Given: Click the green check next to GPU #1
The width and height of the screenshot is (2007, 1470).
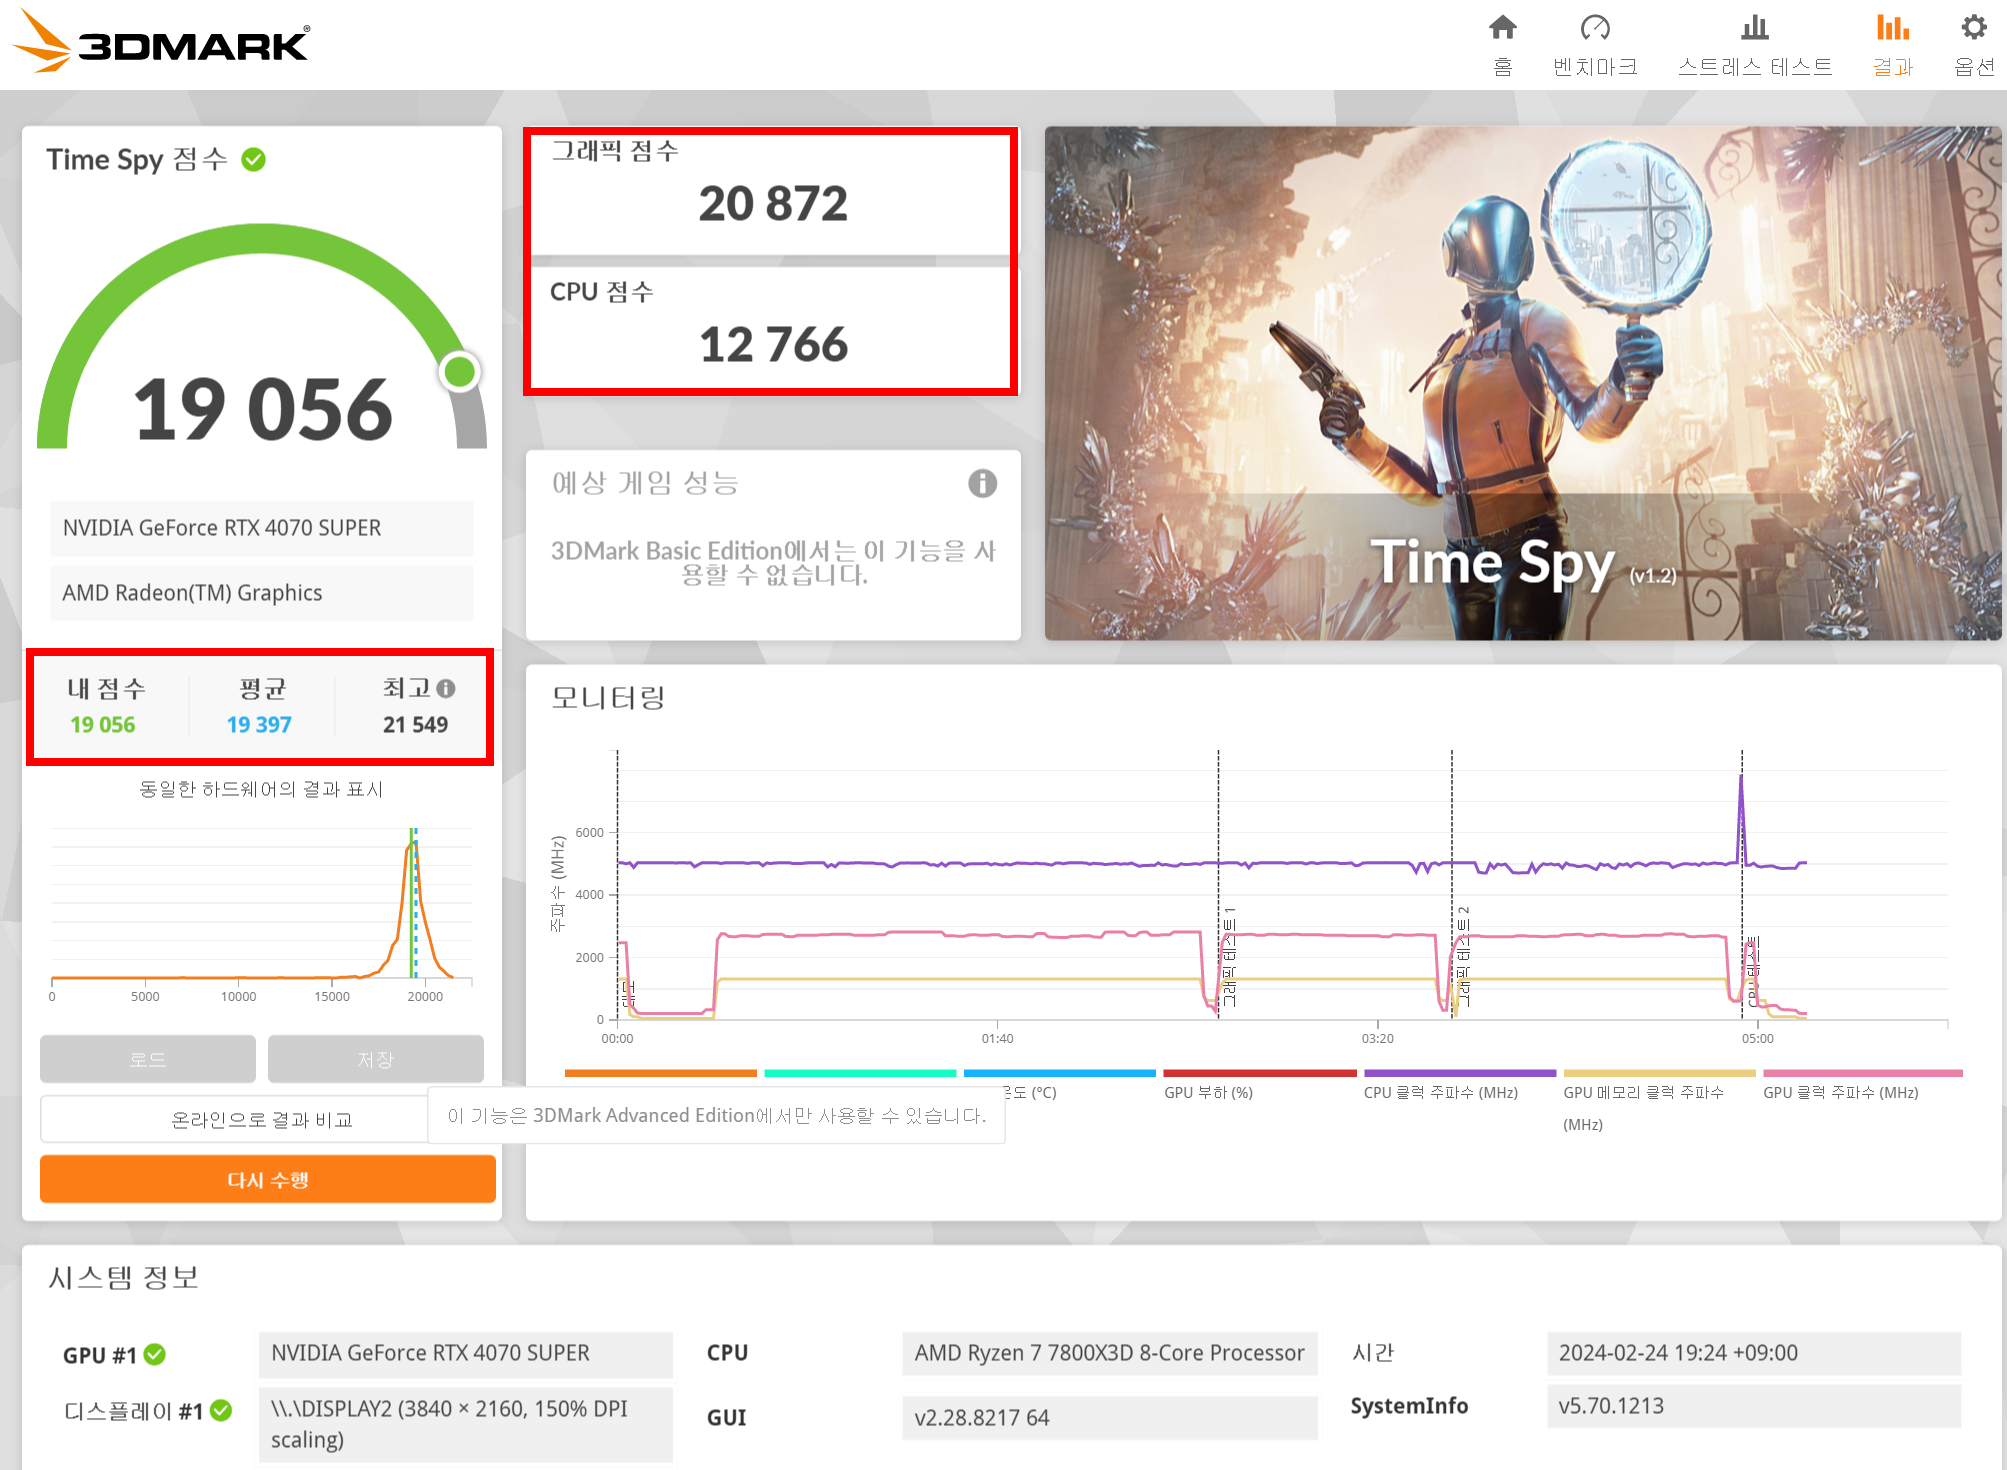Looking at the screenshot, I should click(x=154, y=1354).
